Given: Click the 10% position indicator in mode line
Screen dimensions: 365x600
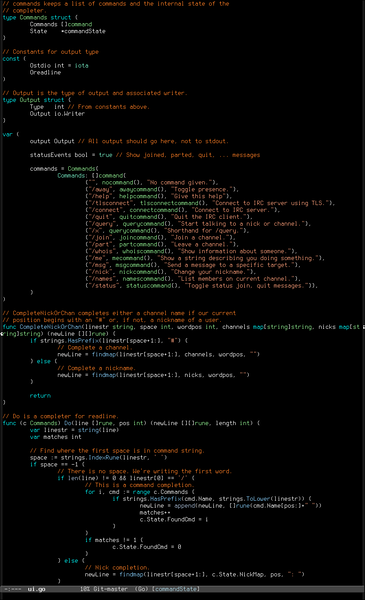Looking at the screenshot, I should tap(85, 589).
